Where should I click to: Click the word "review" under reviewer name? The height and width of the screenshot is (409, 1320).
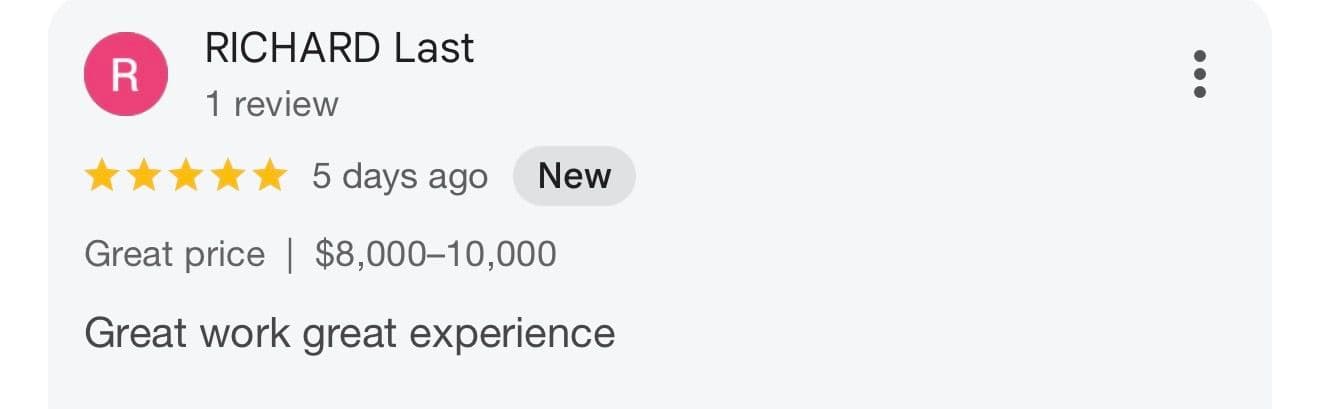[x=286, y=104]
